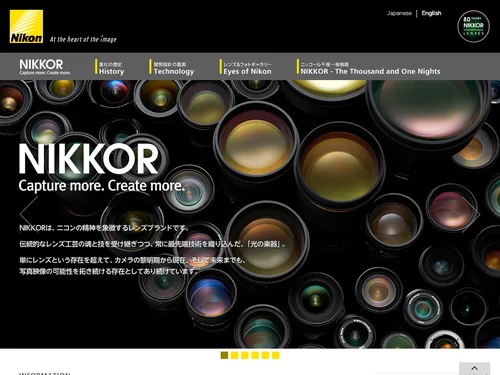The width and height of the screenshot is (500, 375).
Task: Click the NIKKOR logo in the gray navigation bar
Action: pyautogui.click(x=45, y=67)
